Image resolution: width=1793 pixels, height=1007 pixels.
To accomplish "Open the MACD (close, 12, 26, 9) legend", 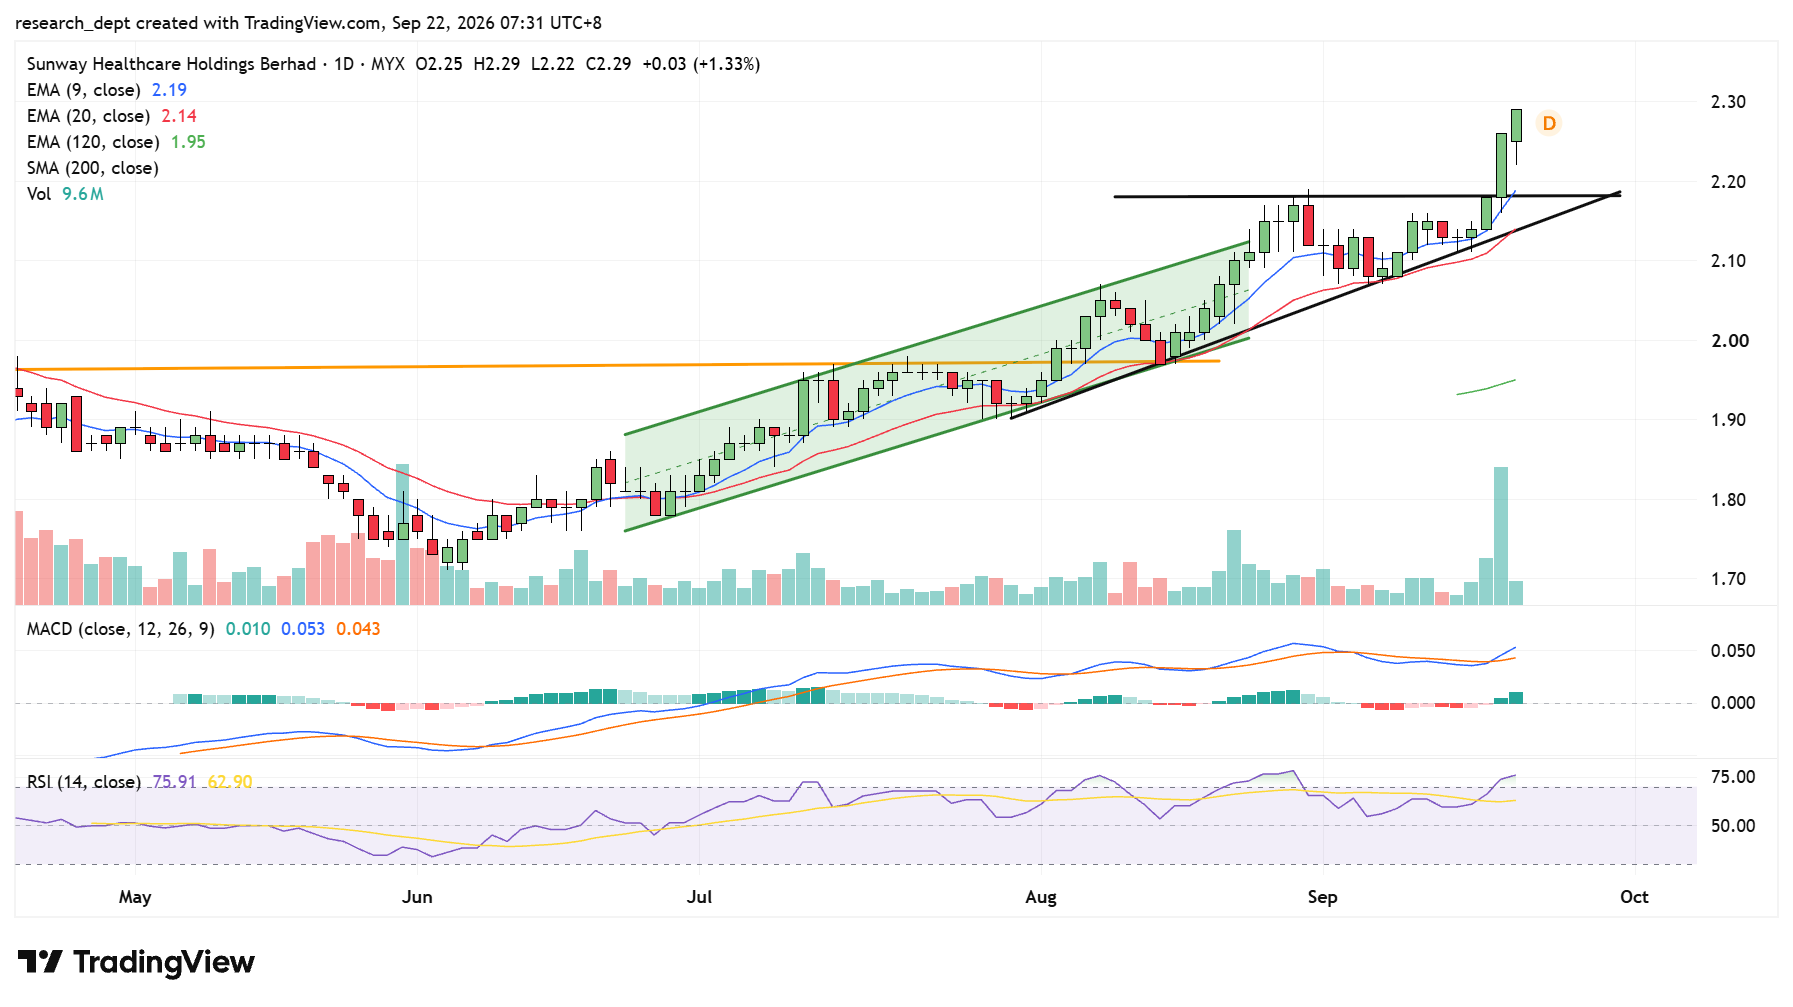I will pos(120,629).
